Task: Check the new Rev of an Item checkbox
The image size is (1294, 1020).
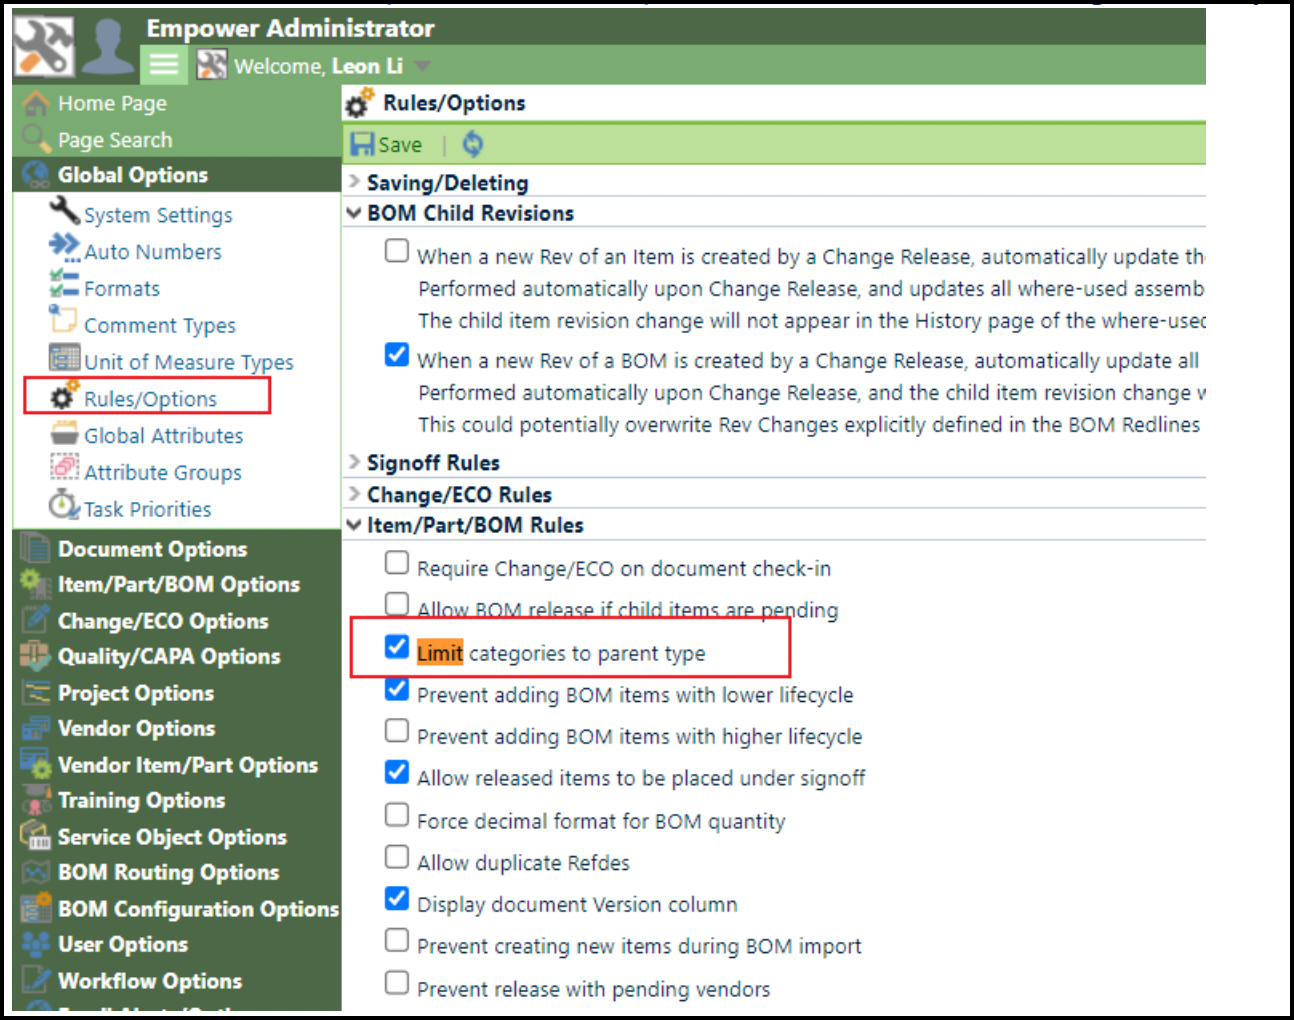Action: (397, 250)
